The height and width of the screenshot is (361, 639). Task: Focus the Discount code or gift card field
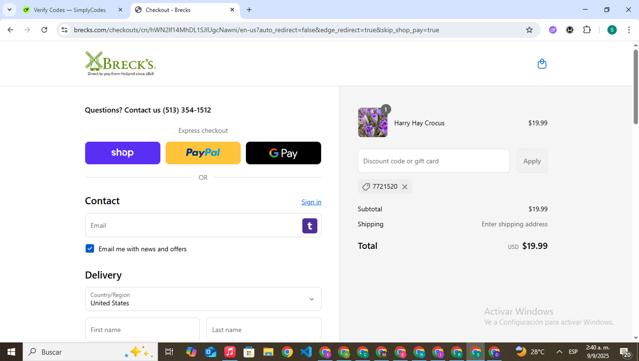[434, 161]
